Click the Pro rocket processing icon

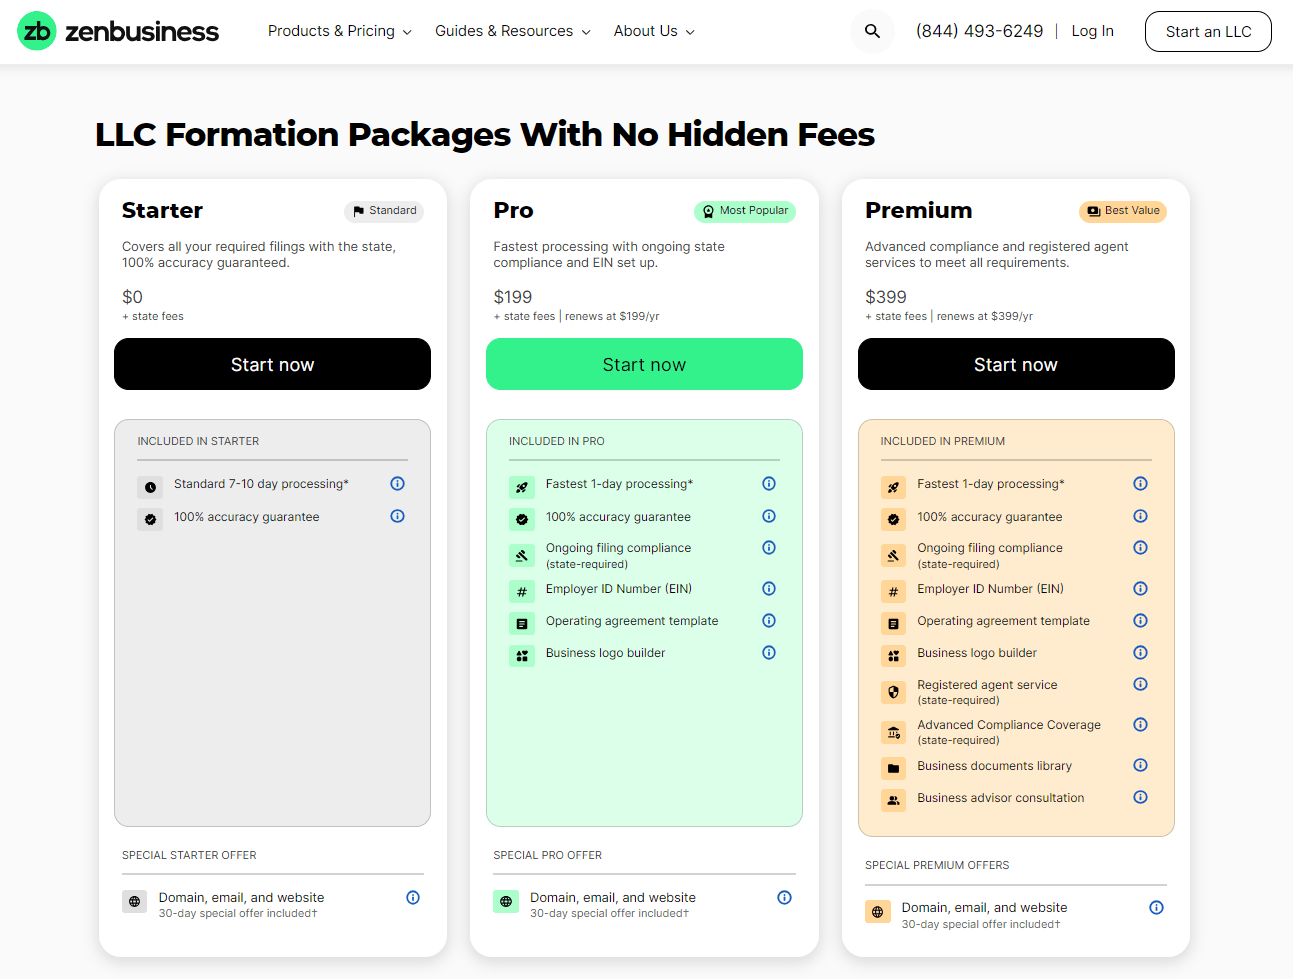tap(522, 488)
